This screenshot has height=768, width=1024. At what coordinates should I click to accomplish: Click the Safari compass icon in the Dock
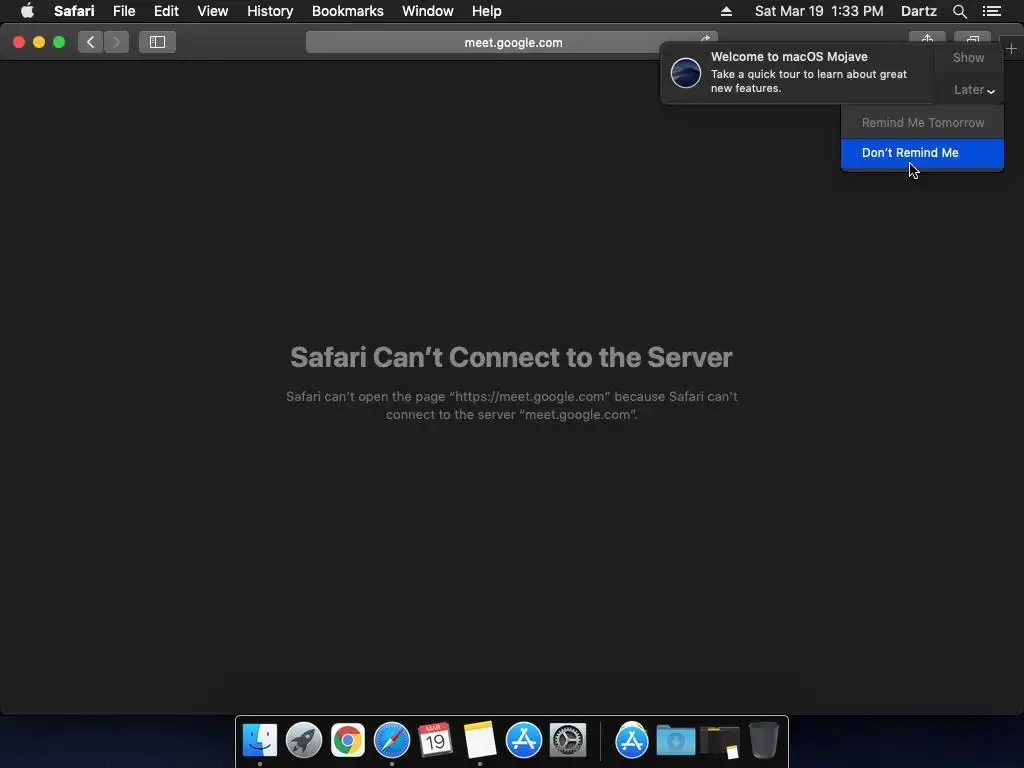tap(392, 741)
